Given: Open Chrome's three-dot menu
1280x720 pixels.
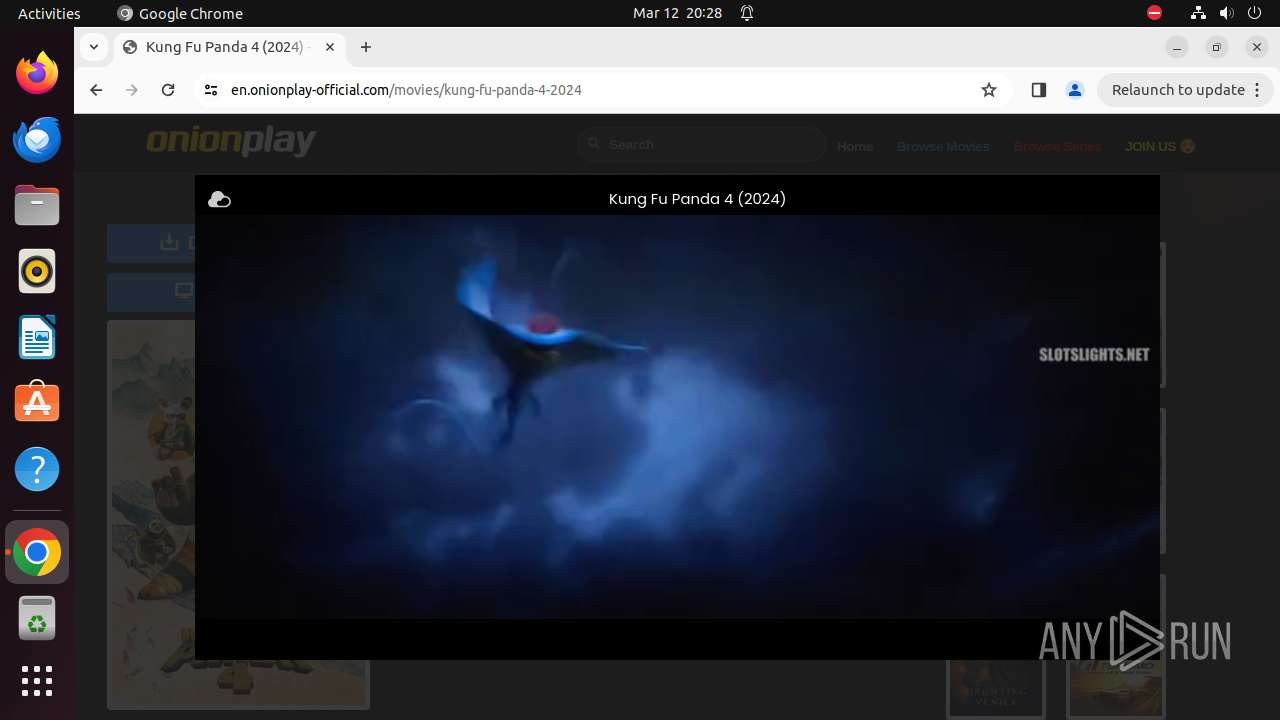Looking at the screenshot, I should (x=1259, y=90).
